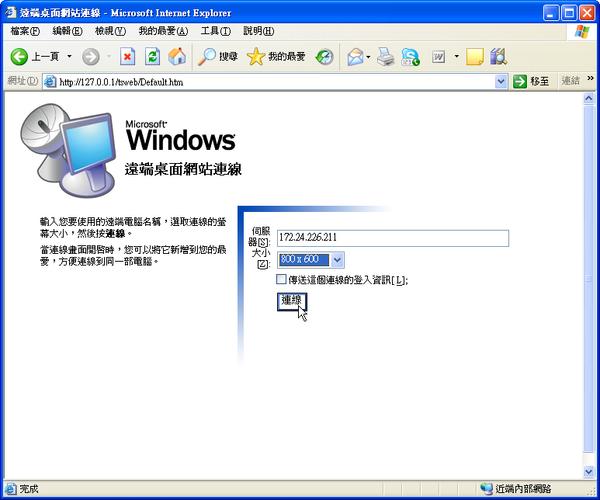Viewport: 600px width, 500px height.
Task: Click the Edit with Word icon
Action: click(x=439, y=57)
